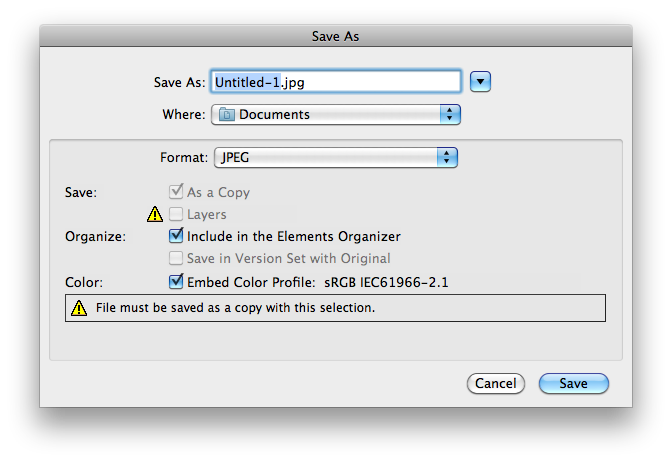
Task: Open the Format JPEG dropdown
Action: [335, 157]
